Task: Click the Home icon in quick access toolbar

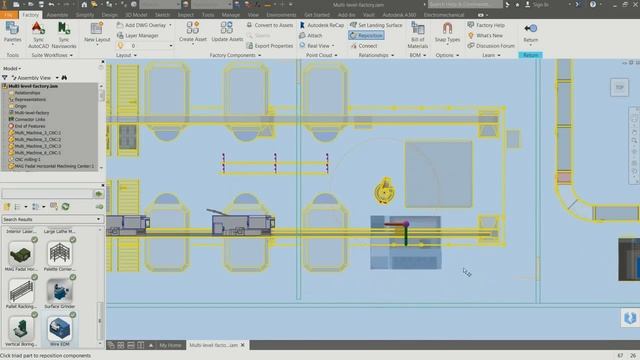Action: [x=84, y=4]
